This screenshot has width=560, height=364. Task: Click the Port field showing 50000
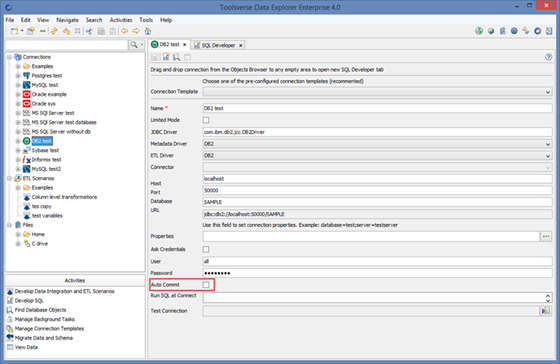click(378, 190)
